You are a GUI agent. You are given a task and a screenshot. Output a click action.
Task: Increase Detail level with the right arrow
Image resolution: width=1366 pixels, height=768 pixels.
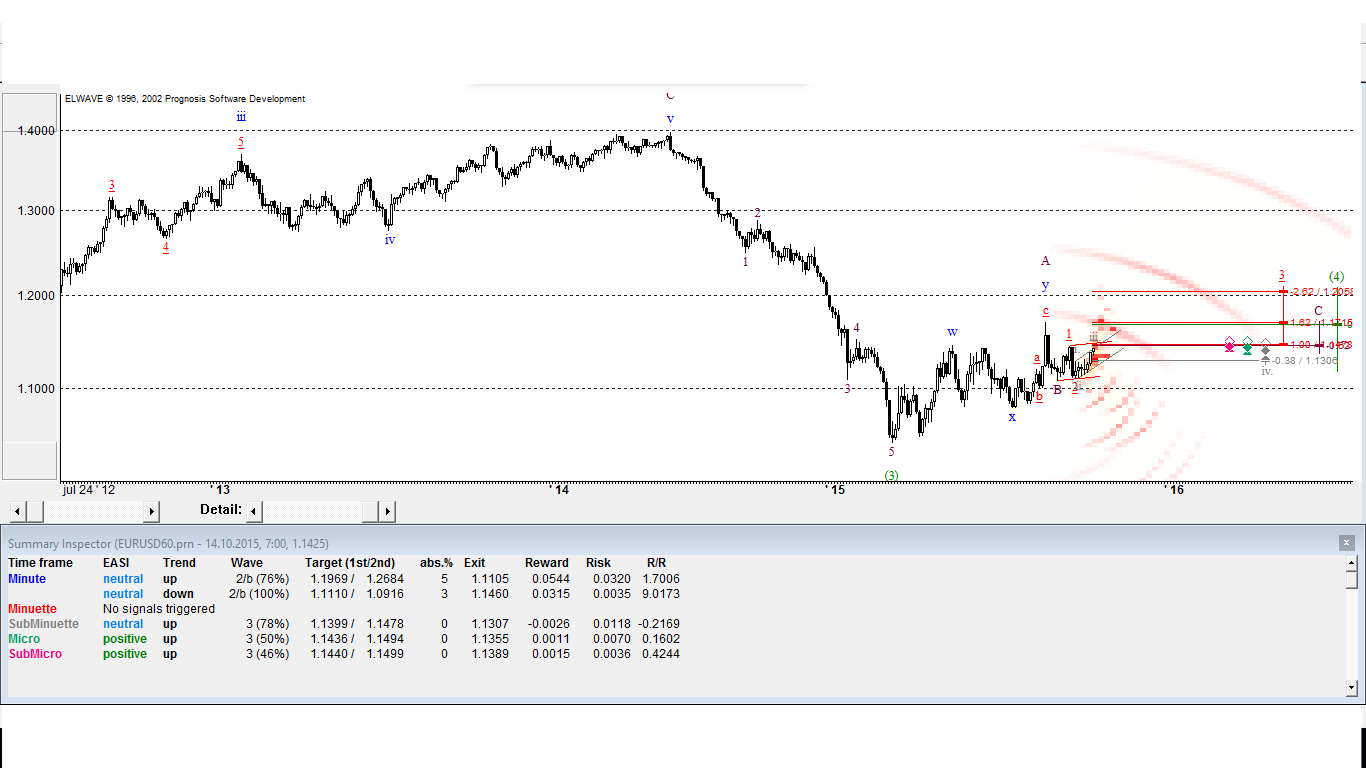coord(387,511)
